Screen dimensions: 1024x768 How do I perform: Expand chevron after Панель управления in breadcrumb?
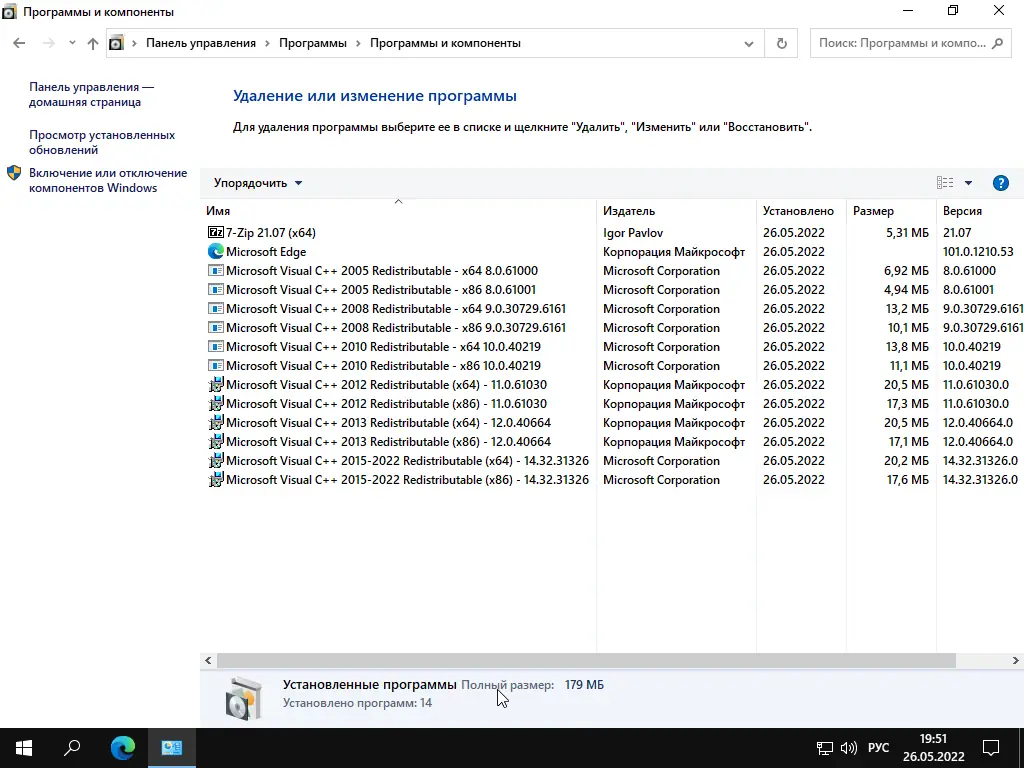click(267, 43)
